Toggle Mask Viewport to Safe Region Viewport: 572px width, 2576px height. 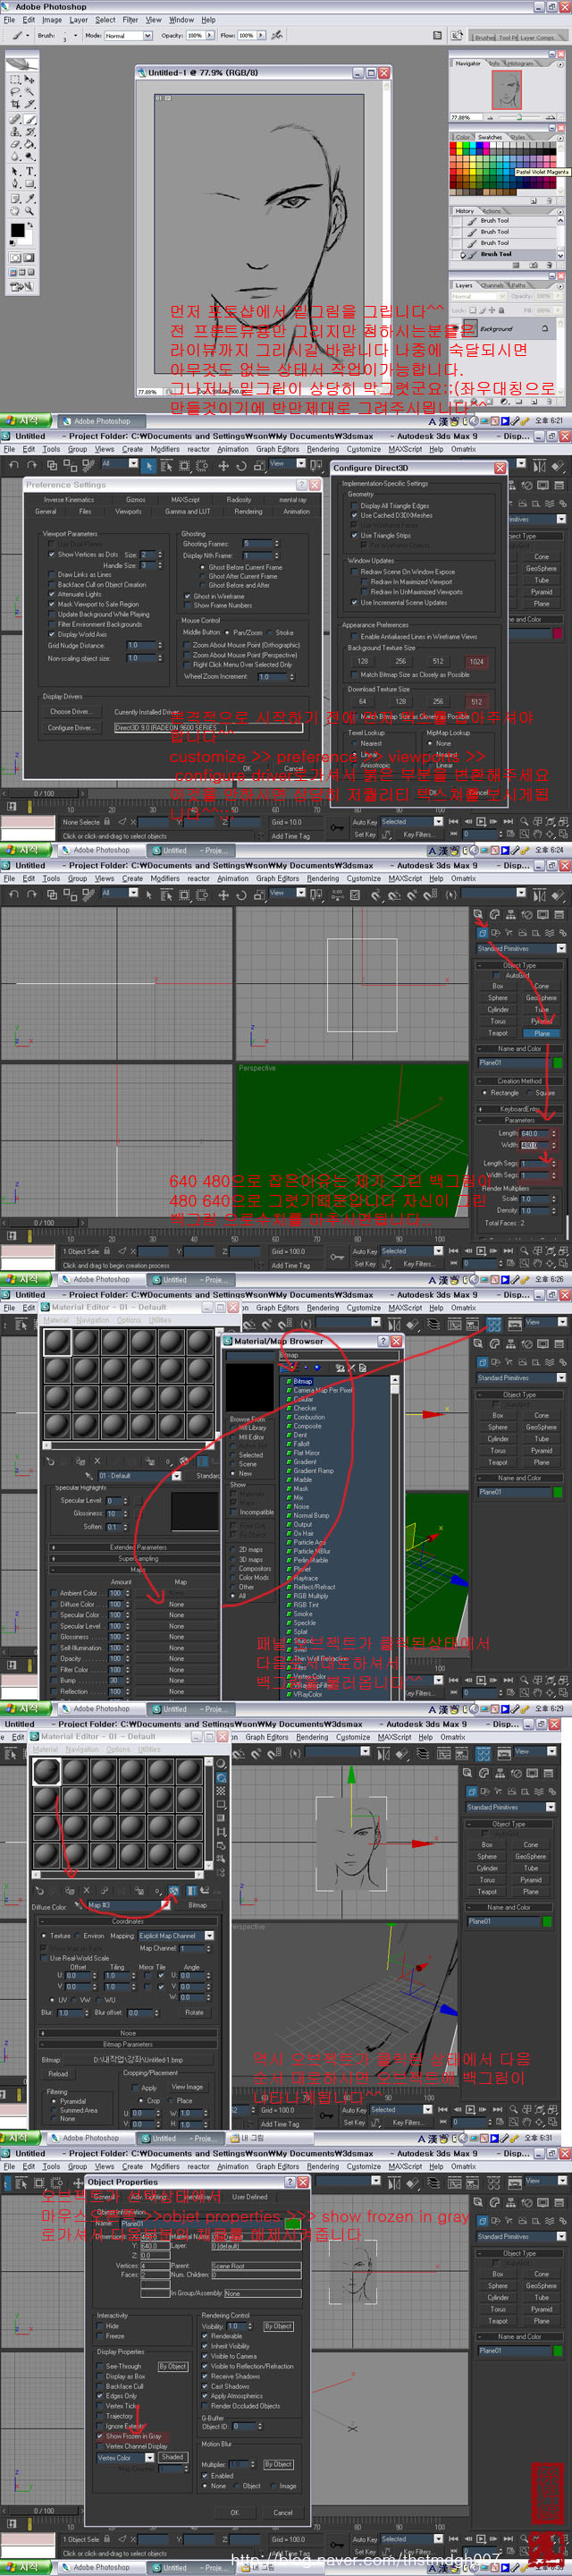(x=52, y=604)
